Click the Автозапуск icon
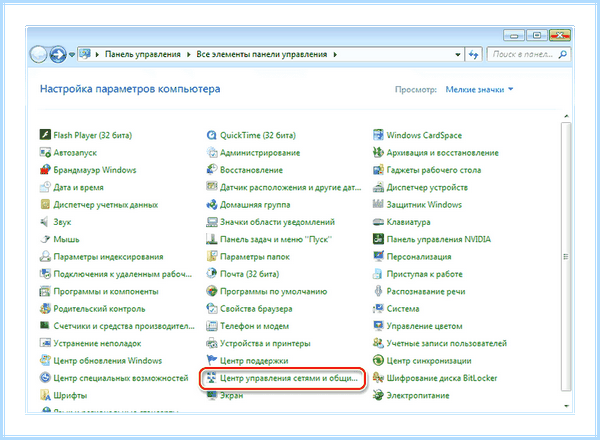The height and width of the screenshot is (440, 600). pos(45,153)
